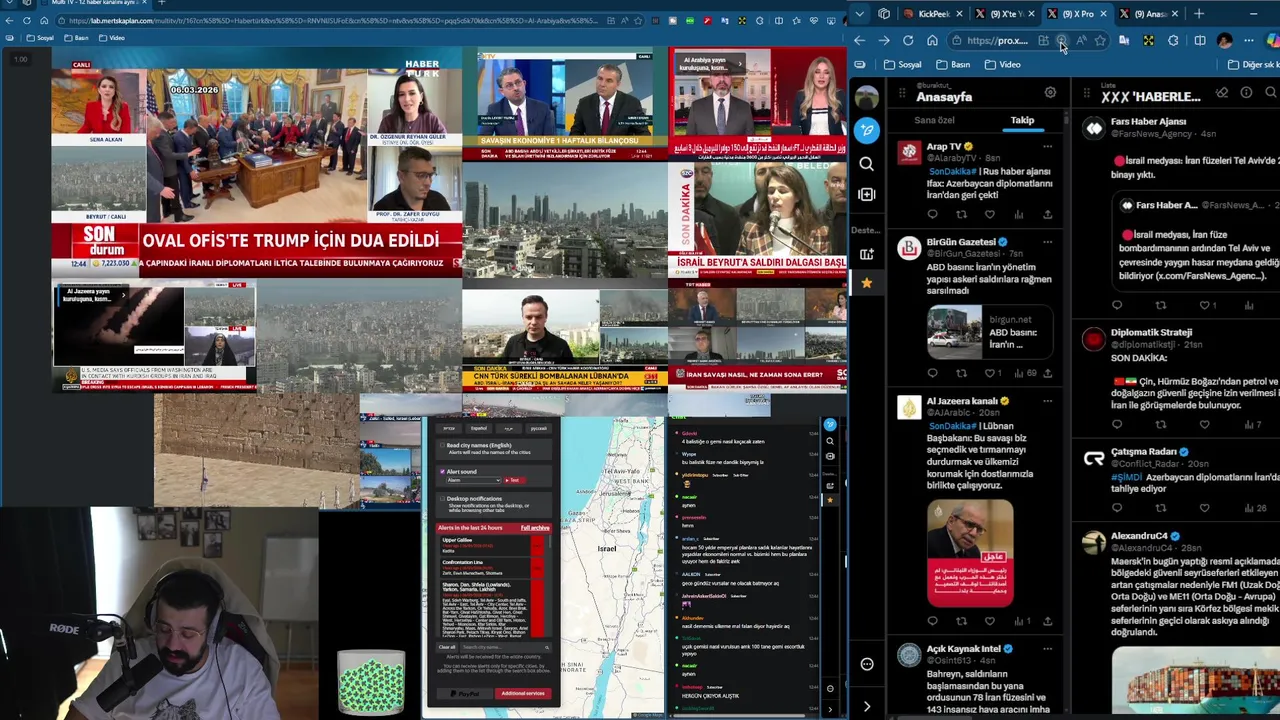Click the SonDakika# hashtag in Arap TV post
The width and height of the screenshot is (1280, 720).
(954, 171)
